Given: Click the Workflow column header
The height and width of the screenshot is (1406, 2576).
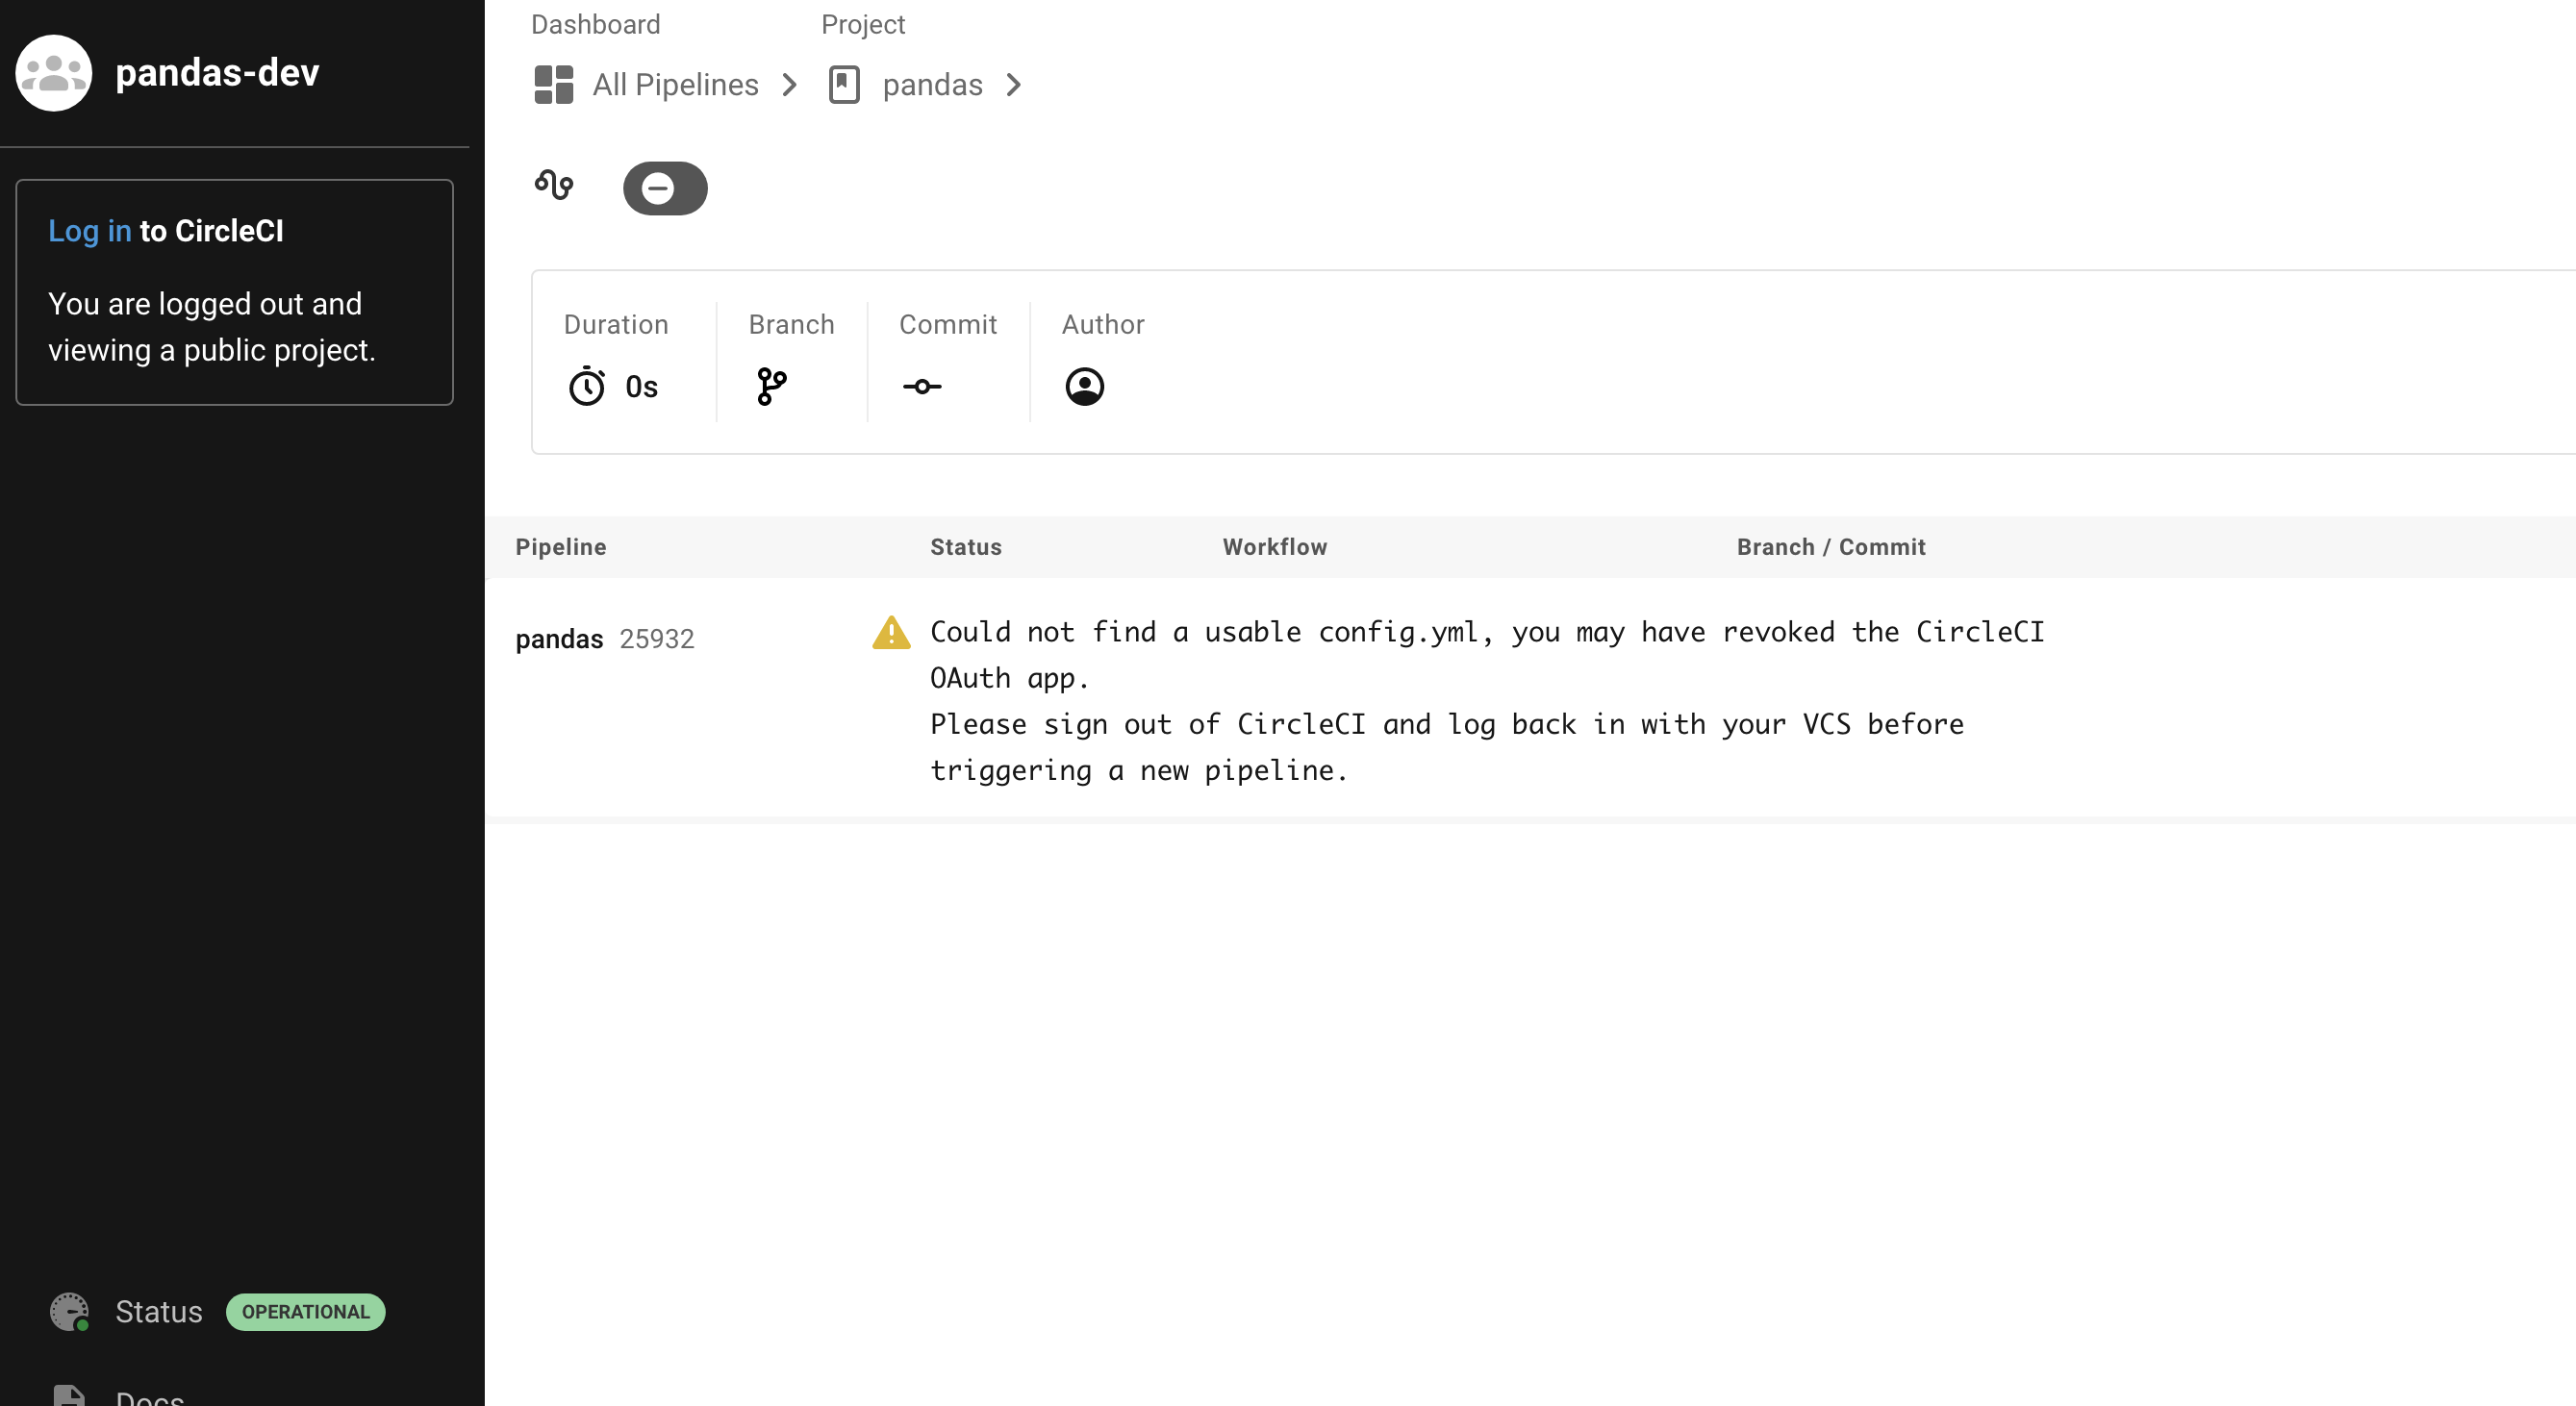Looking at the screenshot, I should tap(1275, 547).
